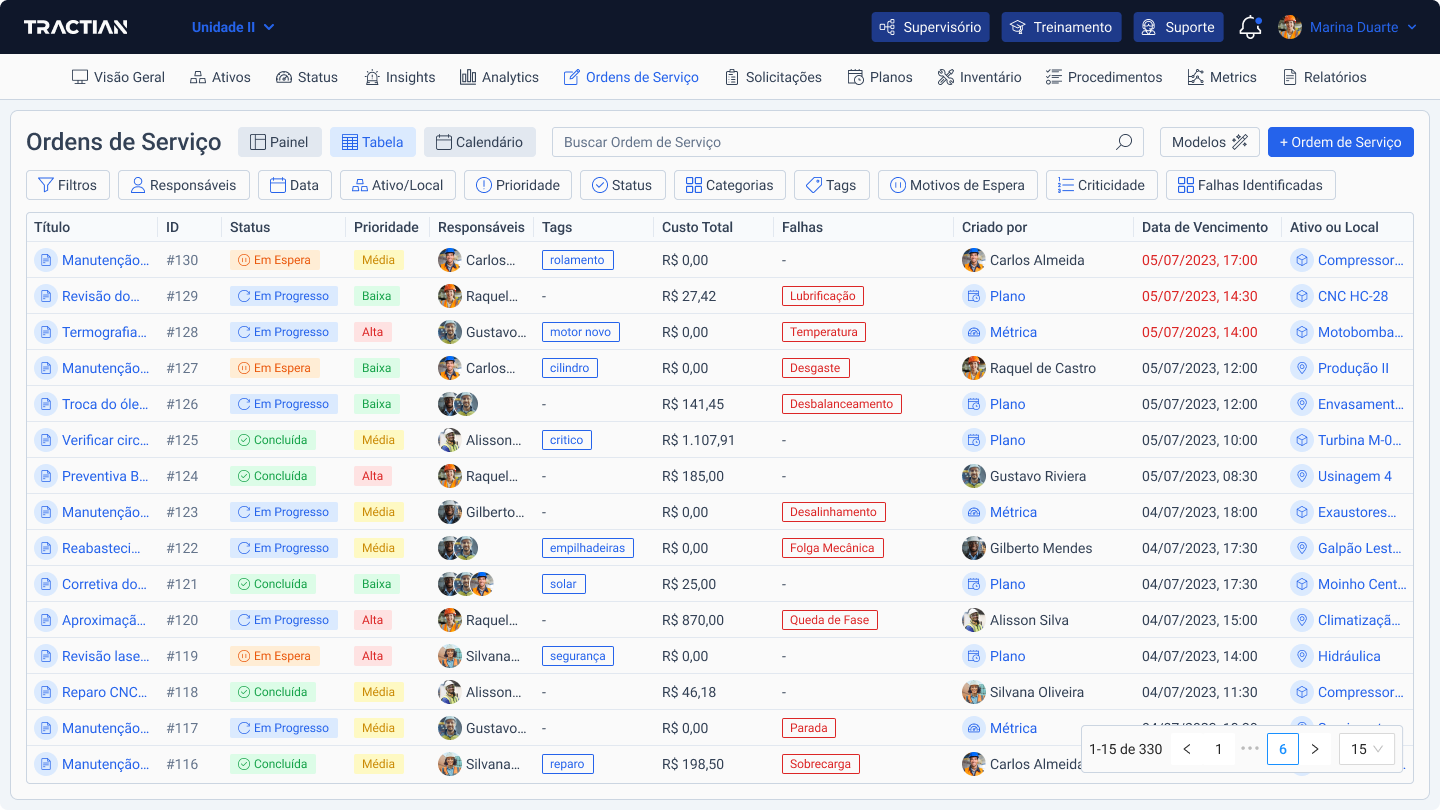Open document icon of order #130
Image resolution: width=1440 pixels, height=810 pixels.
click(45, 260)
